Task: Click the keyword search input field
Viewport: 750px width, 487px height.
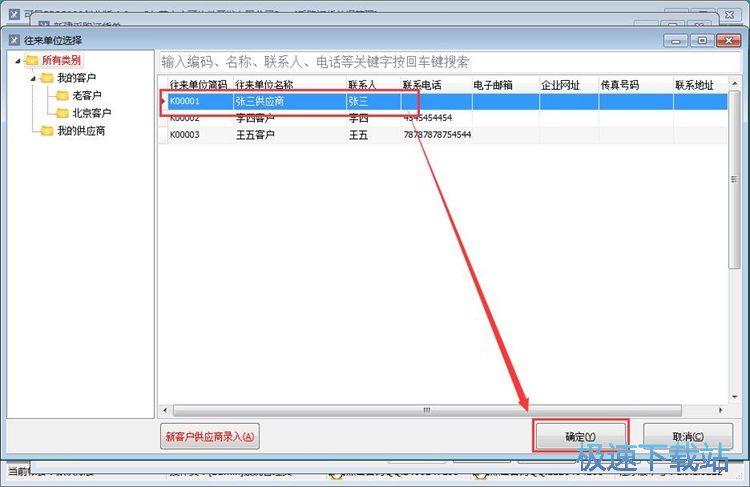Action: click(449, 62)
